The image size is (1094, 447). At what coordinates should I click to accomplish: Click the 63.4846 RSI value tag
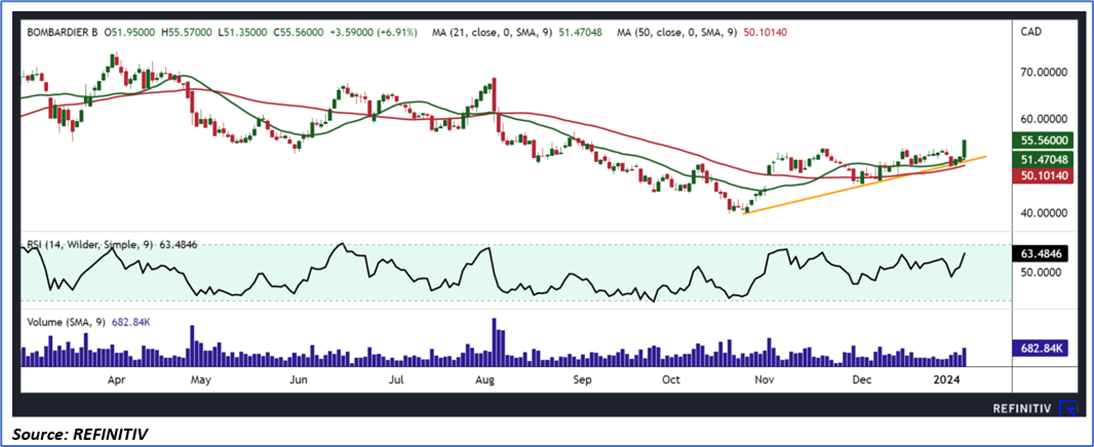(x=1042, y=254)
